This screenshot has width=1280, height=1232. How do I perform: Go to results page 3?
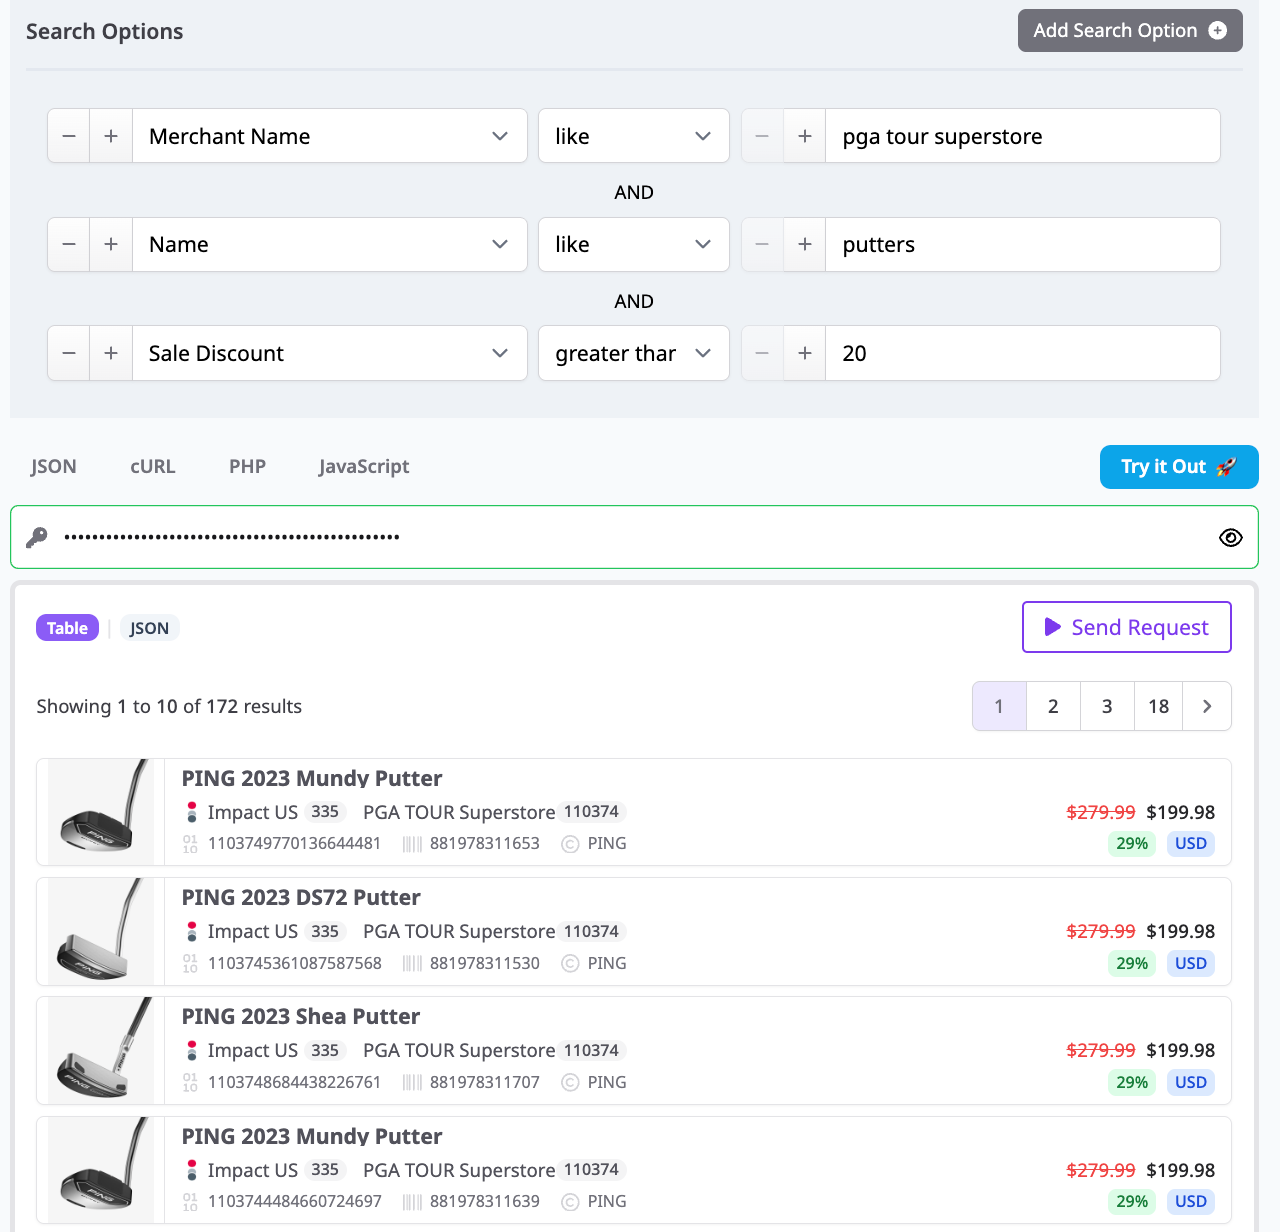1107,707
